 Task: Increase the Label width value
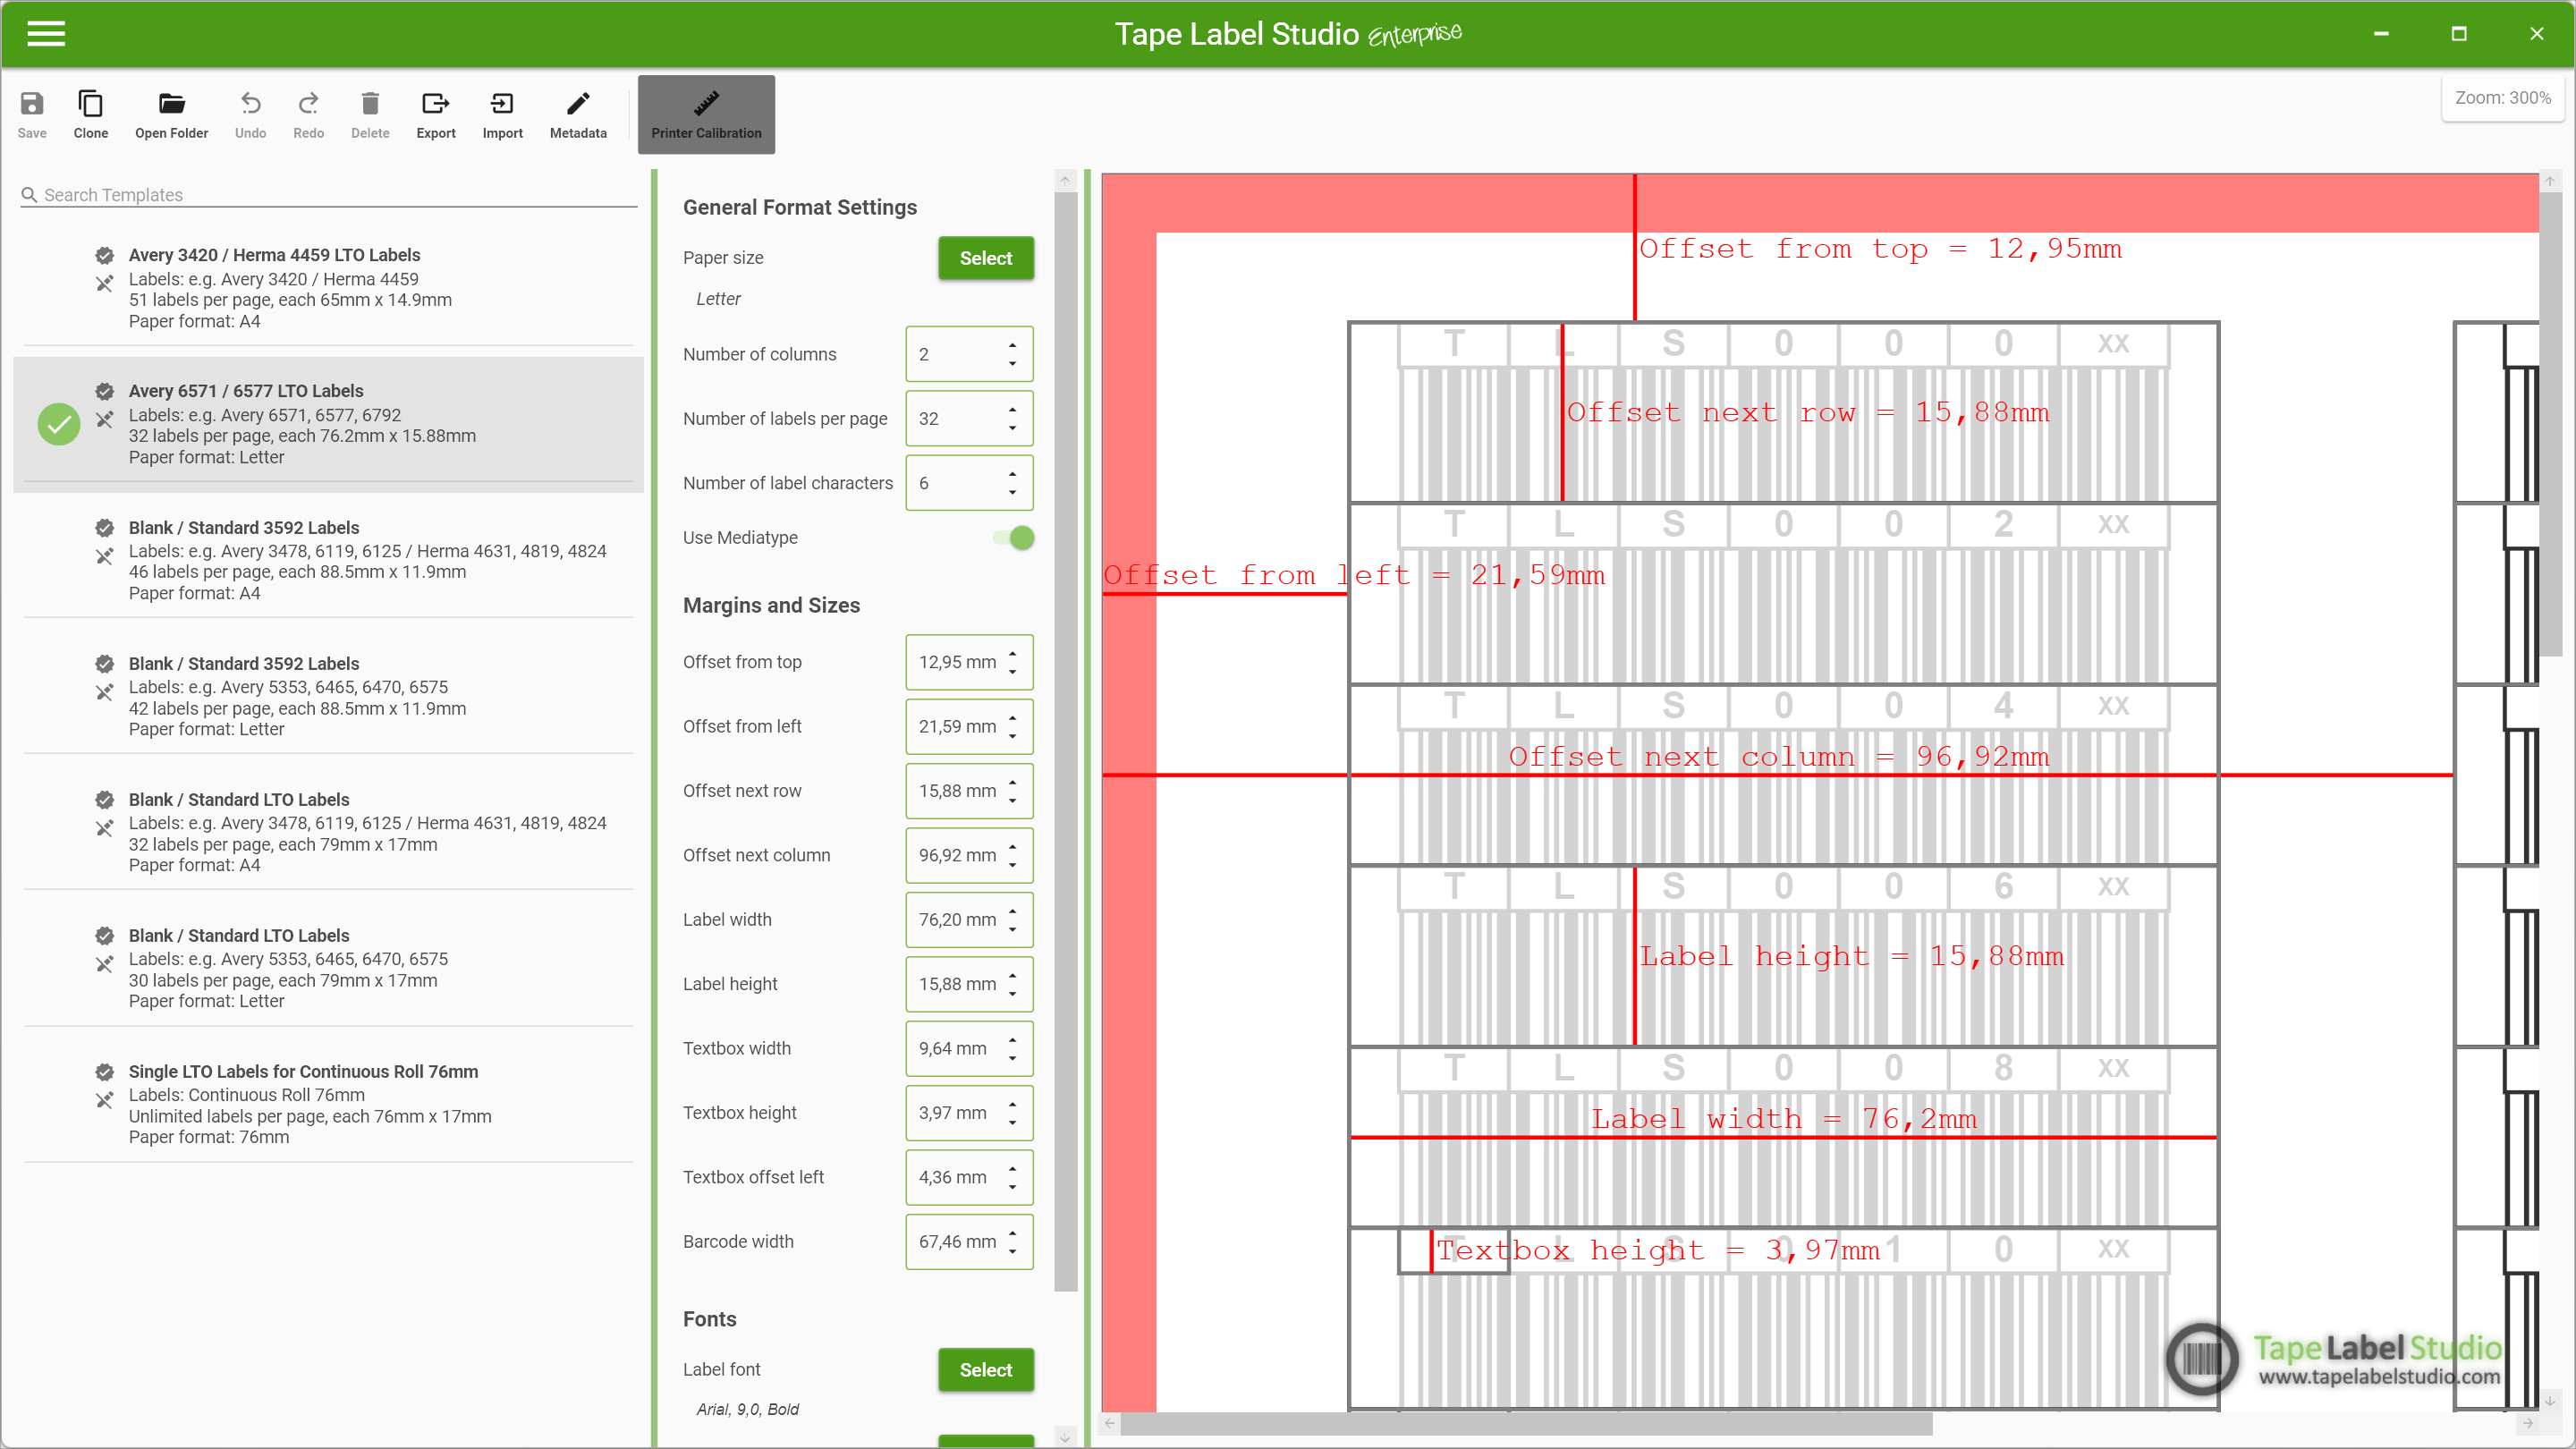click(x=1013, y=911)
